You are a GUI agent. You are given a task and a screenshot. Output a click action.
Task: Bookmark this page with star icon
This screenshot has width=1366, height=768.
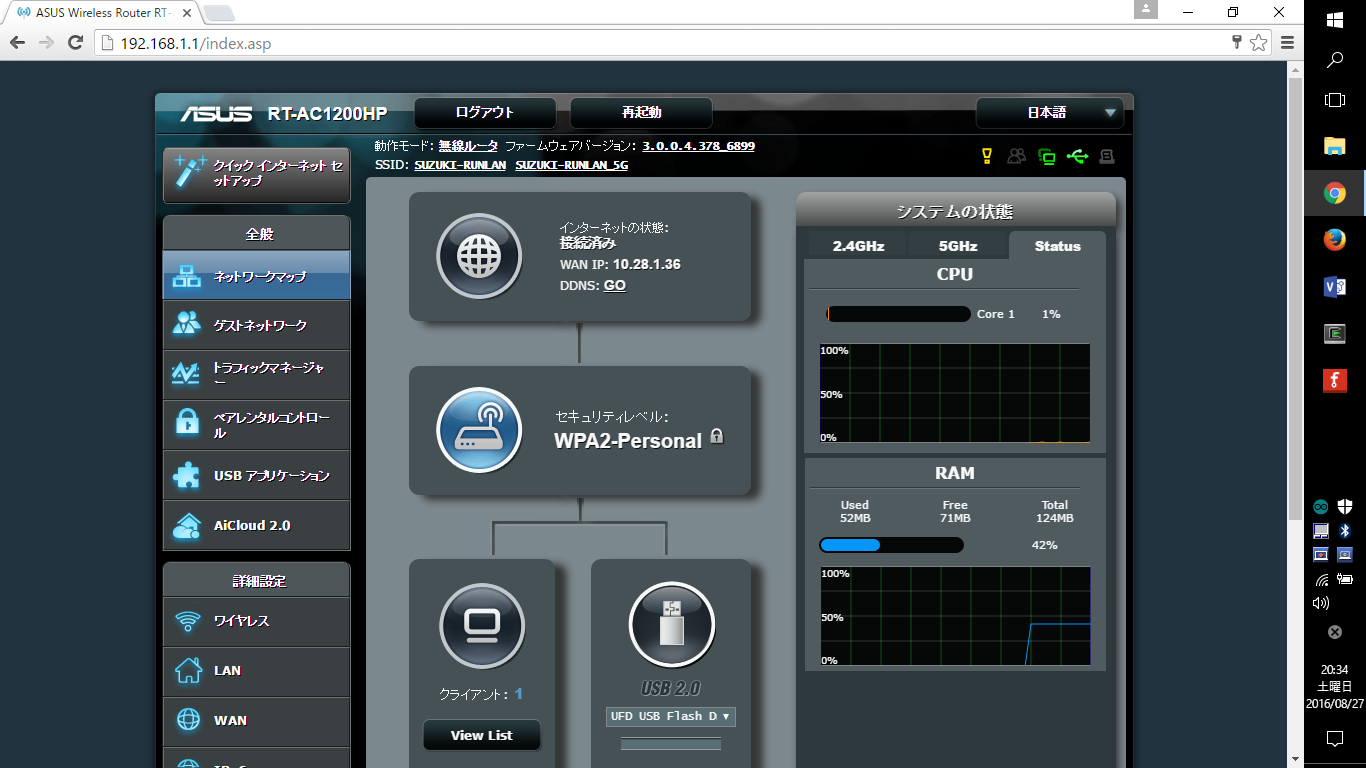(1258, 43)
